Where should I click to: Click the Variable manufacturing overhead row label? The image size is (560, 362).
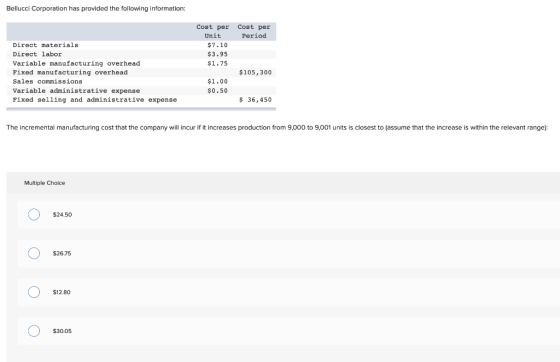(76, 64)
